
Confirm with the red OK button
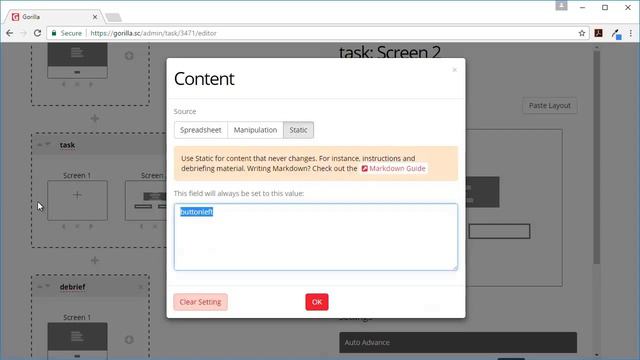[x=317, y=302]
